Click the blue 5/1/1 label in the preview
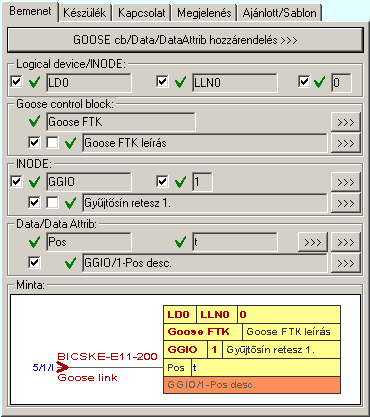 [x=43, y=368]
